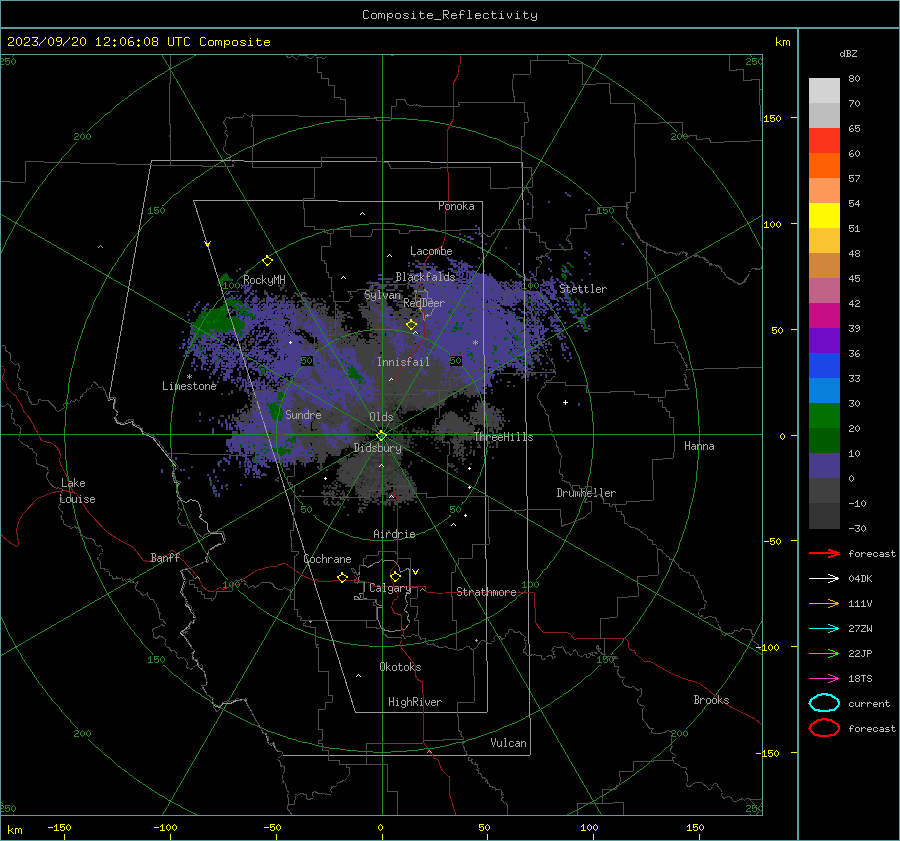Click the white 04DK arrow in legend
The width and height of the screenshot is (900, 841).
(x=825, y=579)
